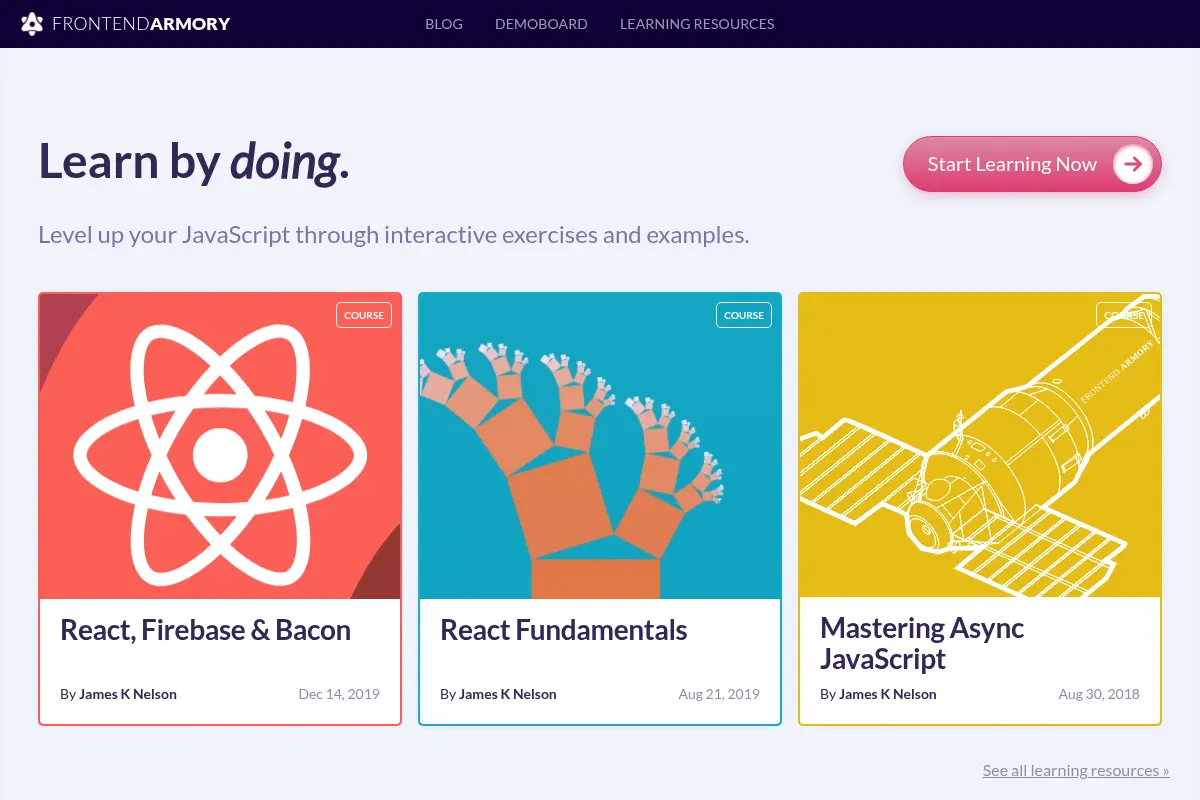
Task: Open the DEMOBOARD menu item
Action: [541, 24]
